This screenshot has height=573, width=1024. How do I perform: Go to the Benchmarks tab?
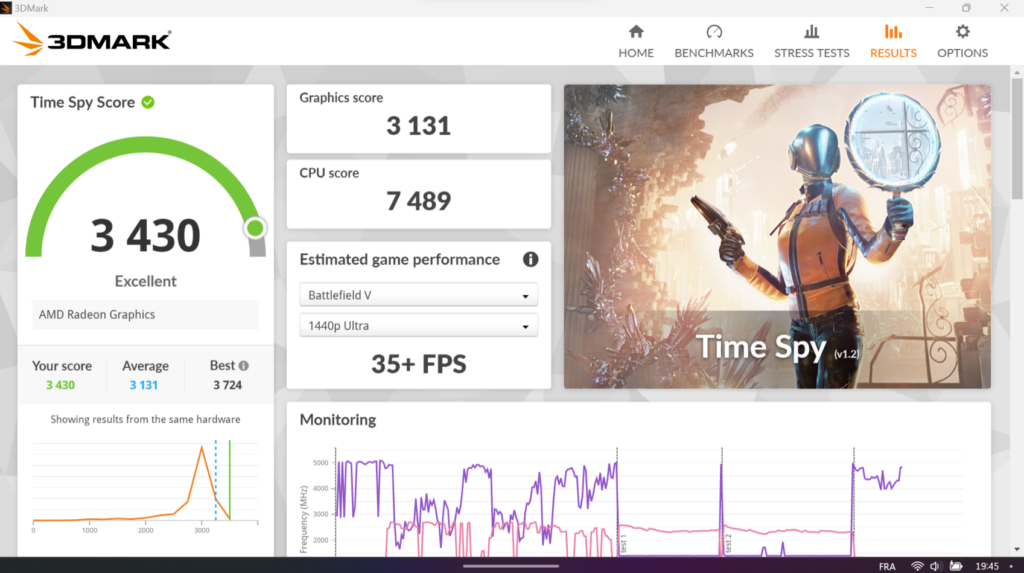[x=714, y=41]
